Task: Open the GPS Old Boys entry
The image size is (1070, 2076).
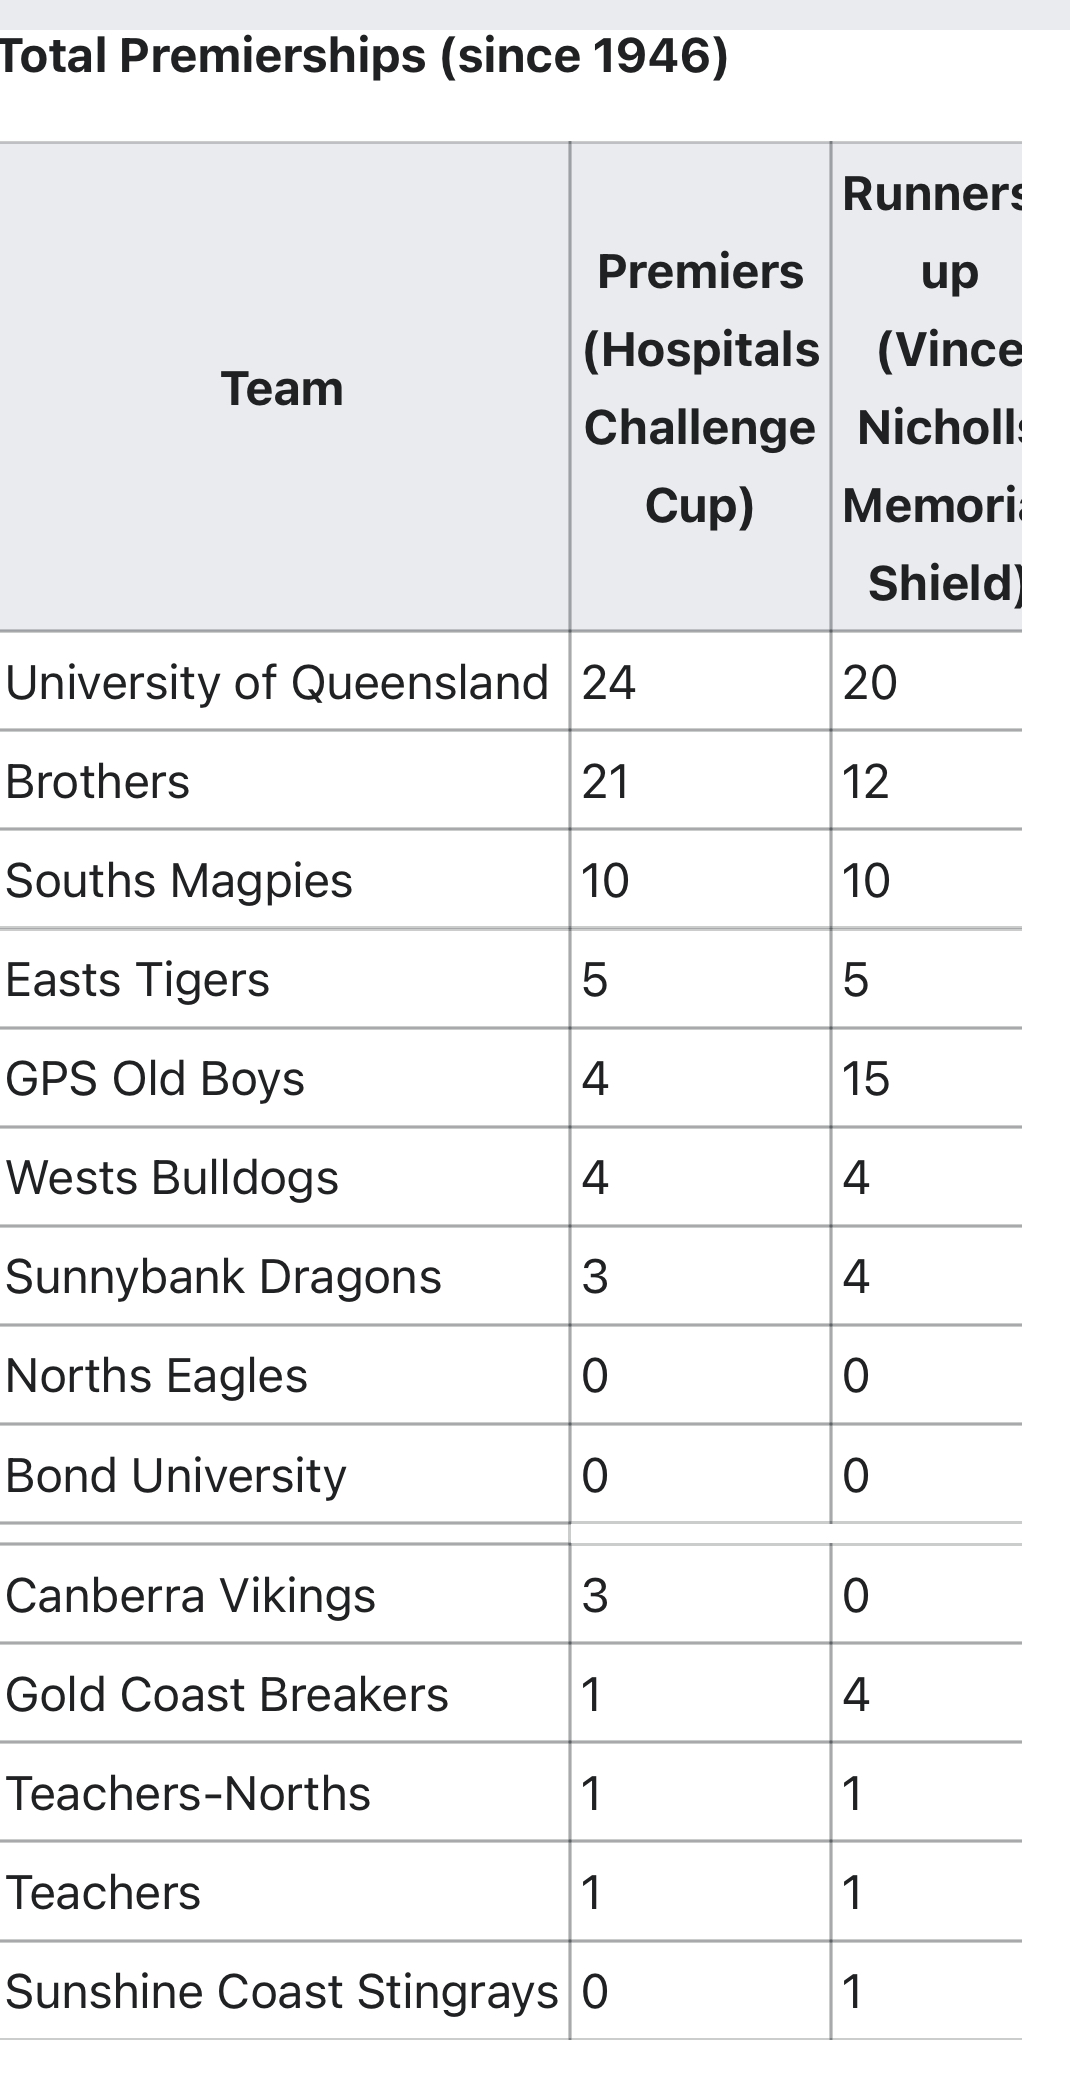Action: (x=155, y=1079)
